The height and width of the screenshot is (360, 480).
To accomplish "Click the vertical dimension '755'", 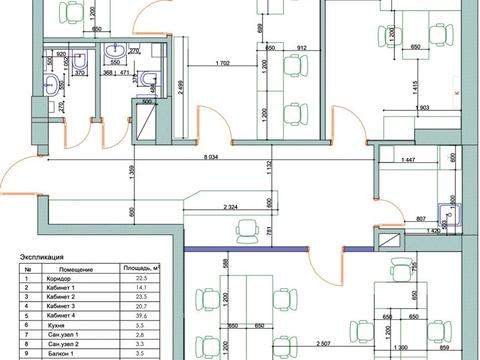I will pos(415,268).
